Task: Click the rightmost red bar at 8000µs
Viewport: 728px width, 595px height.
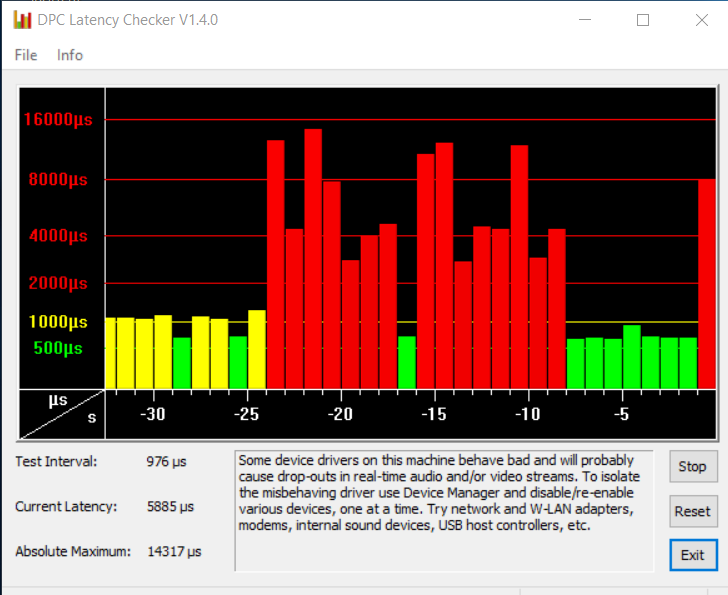Action: pos(707,284)
